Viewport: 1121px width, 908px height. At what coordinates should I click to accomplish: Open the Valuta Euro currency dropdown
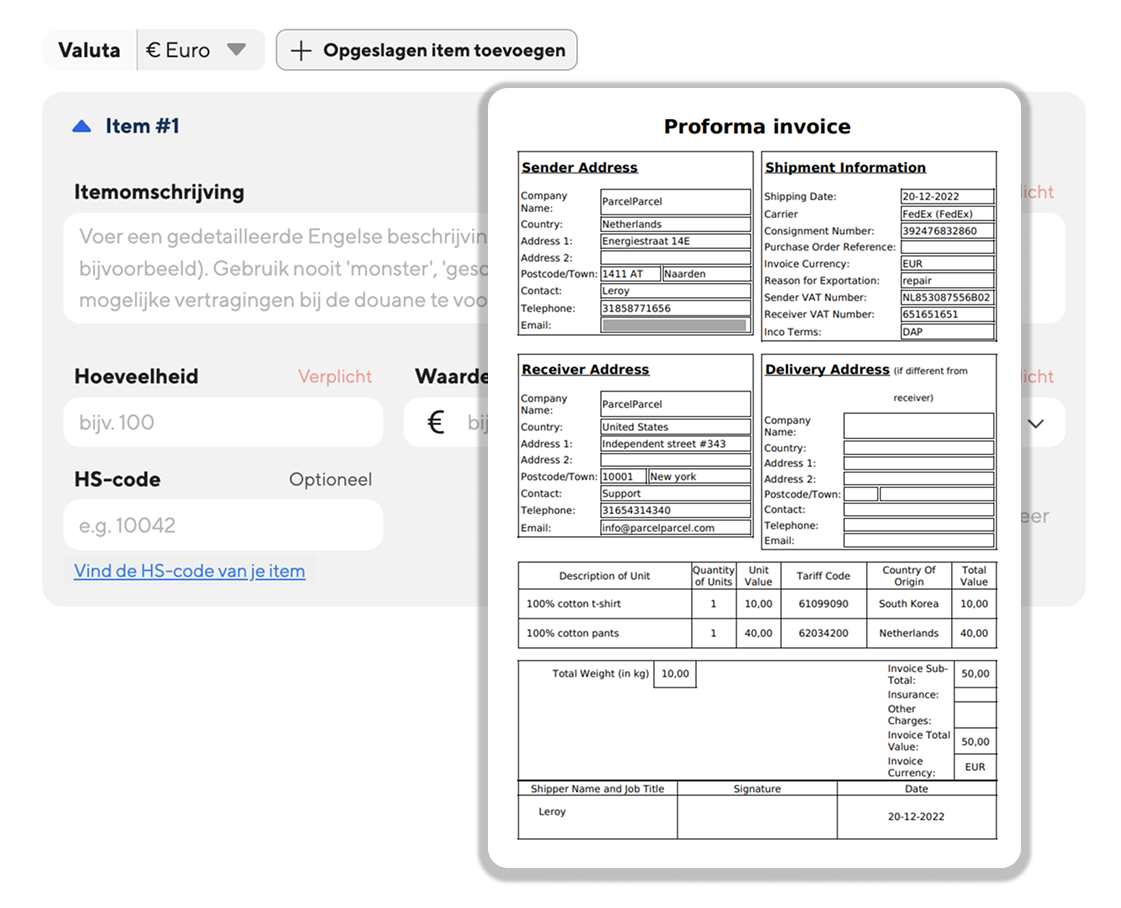pyautogui.click(x=200, y=50)
